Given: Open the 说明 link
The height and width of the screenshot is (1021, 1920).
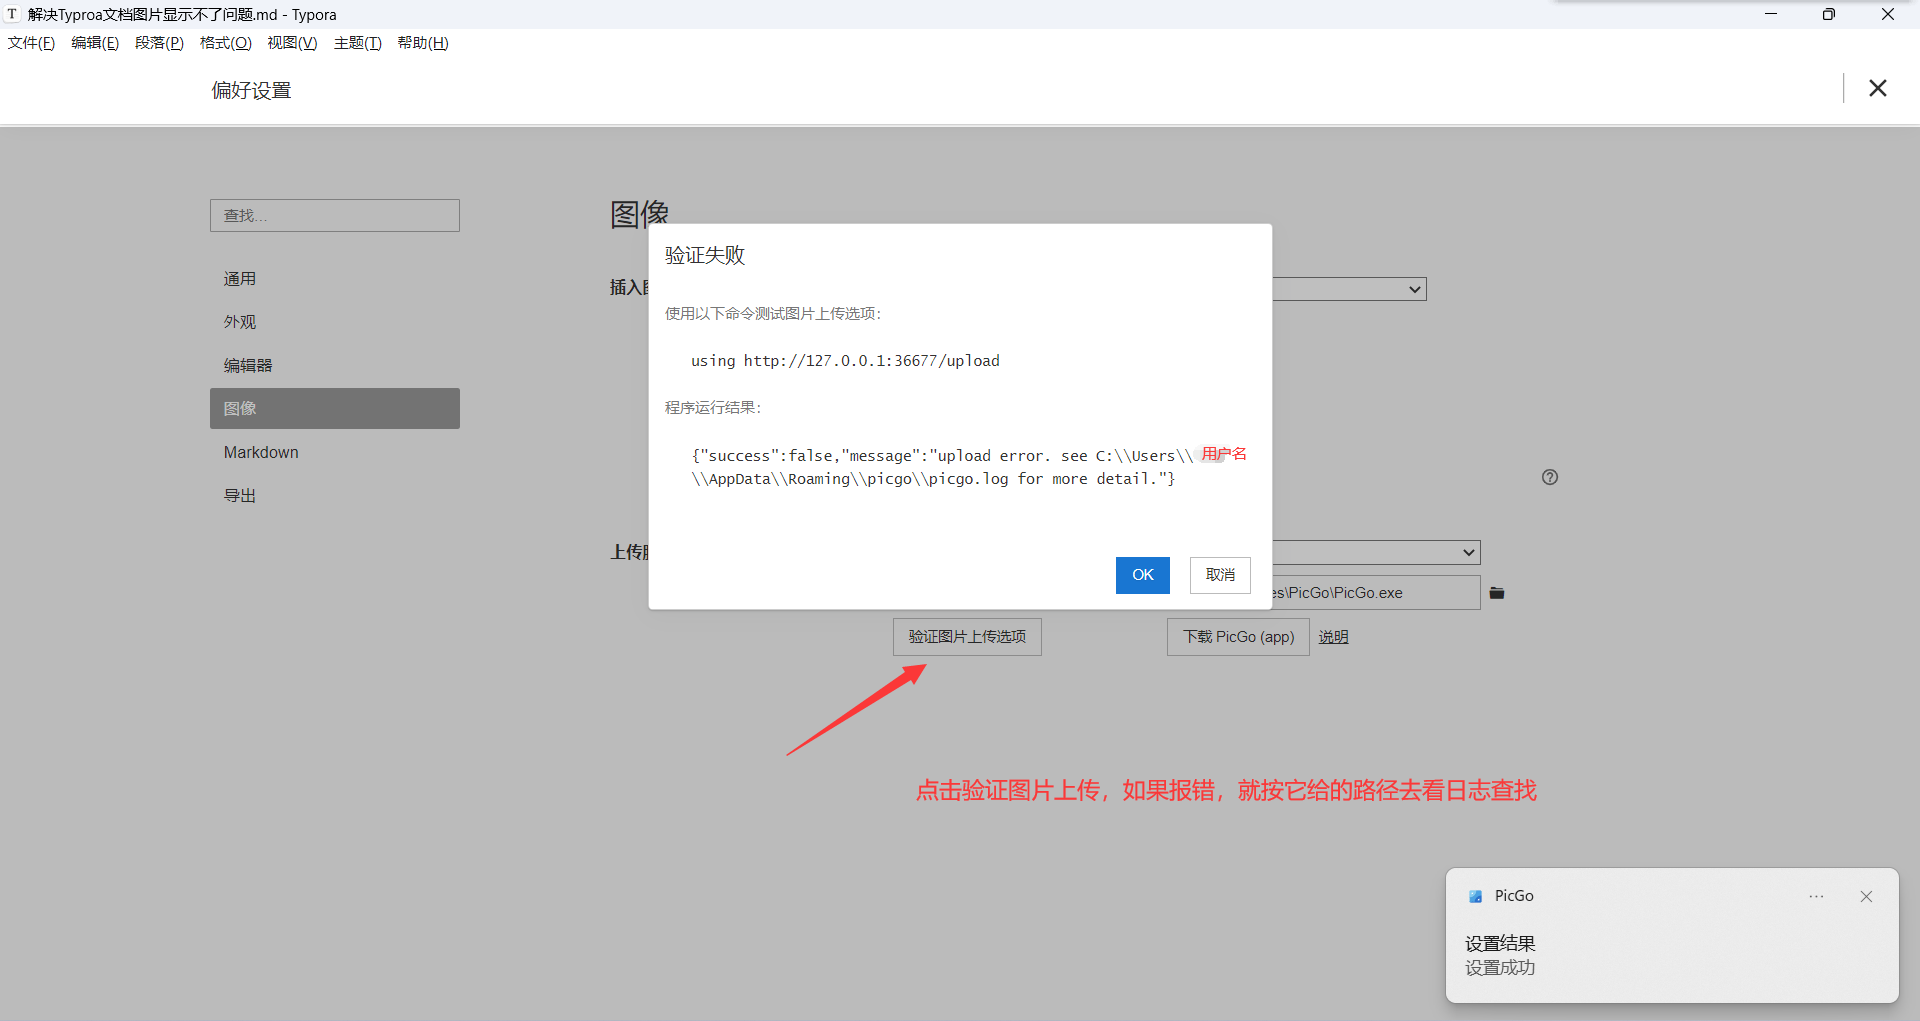Looking at the screenshot, I should click(1333, 637).
